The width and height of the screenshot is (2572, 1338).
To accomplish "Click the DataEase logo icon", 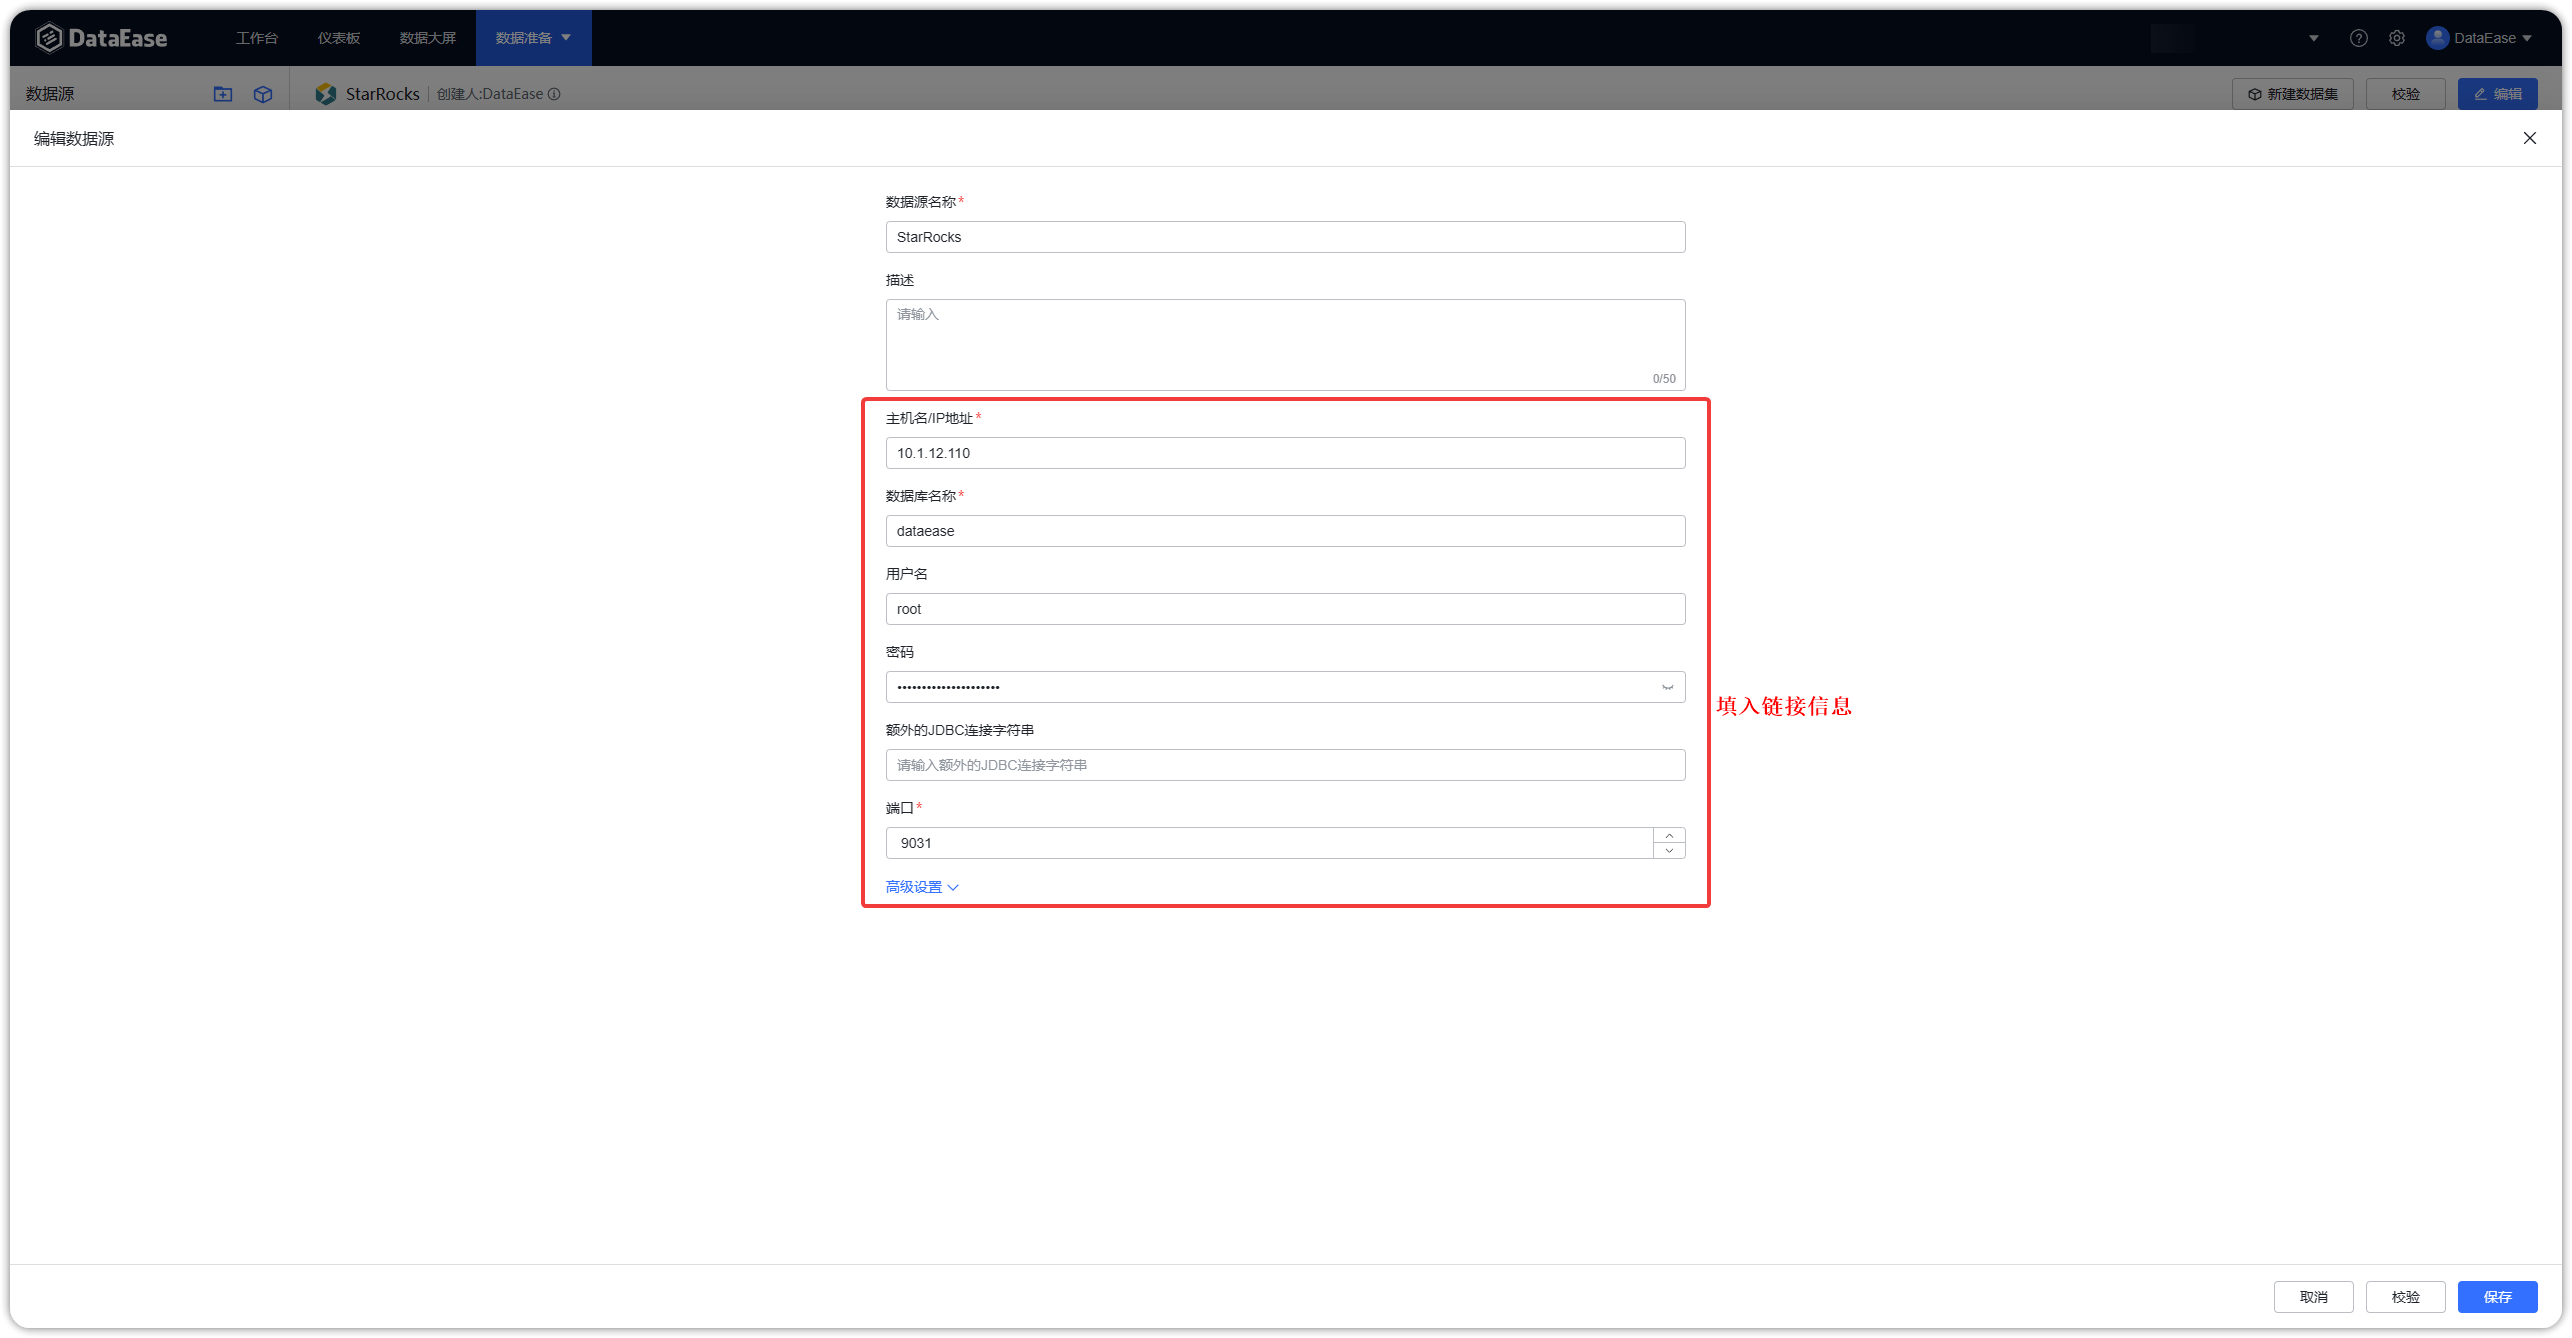I will (49, 38).
